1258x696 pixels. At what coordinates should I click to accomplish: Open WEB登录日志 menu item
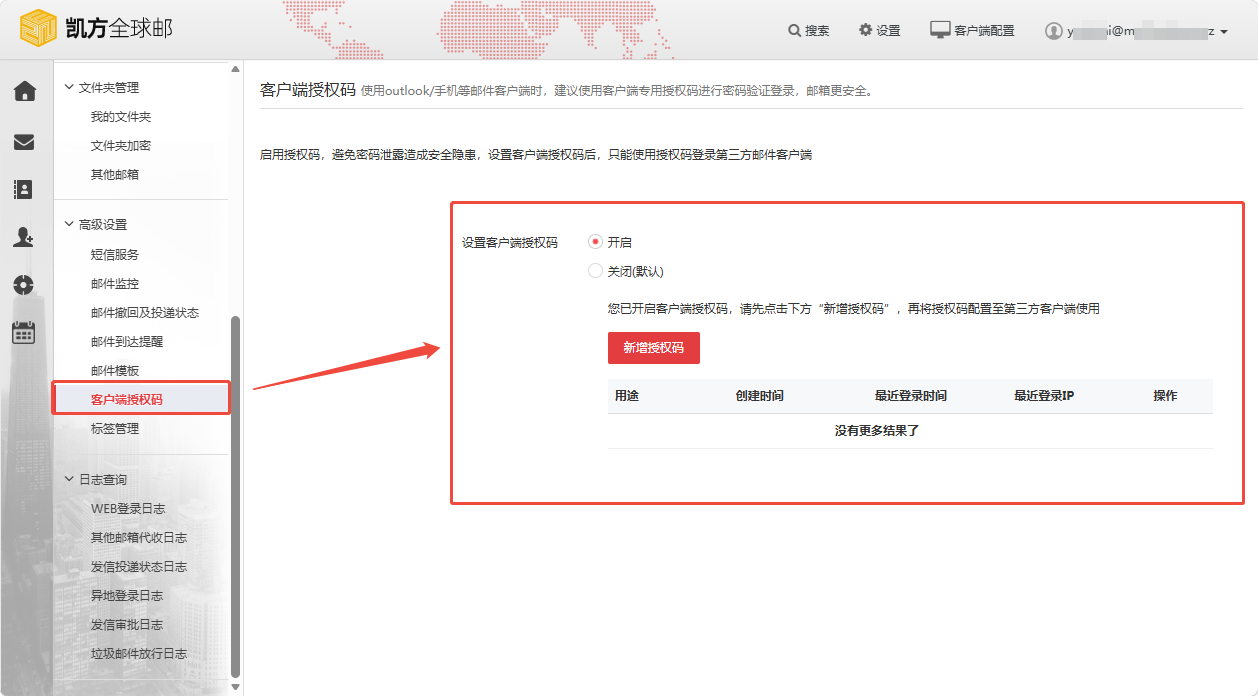tap(128, 509)
